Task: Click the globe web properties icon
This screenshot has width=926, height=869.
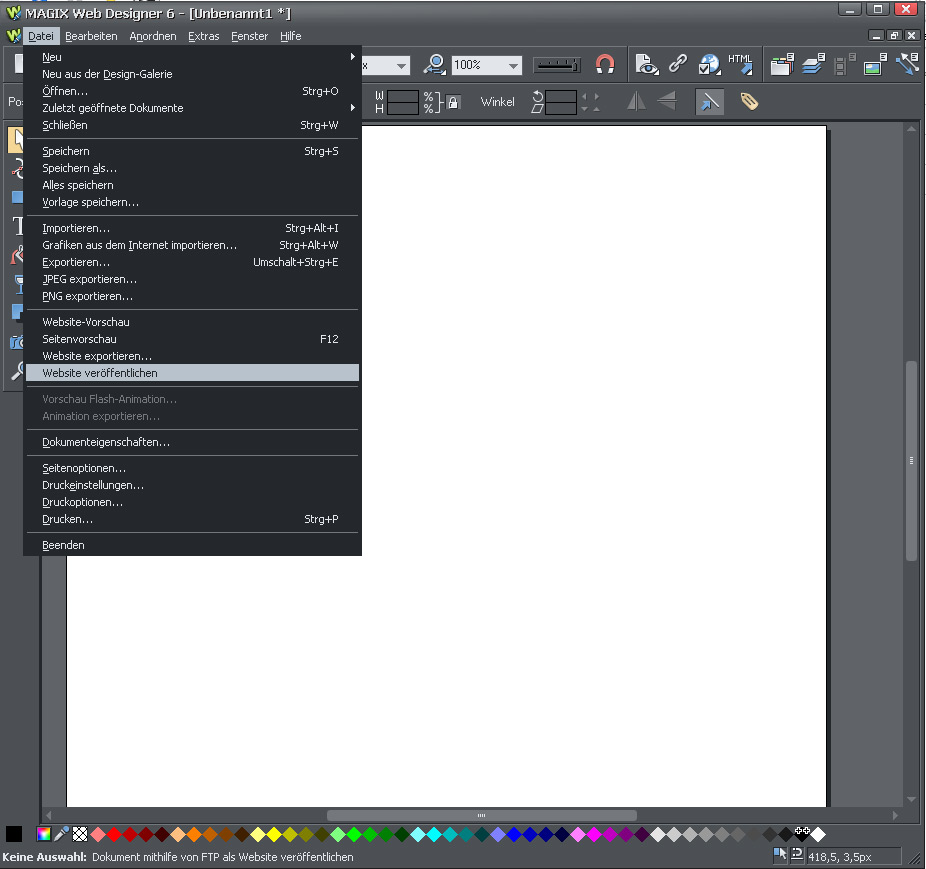Action: pyautogui.click(x=709, y=64)
